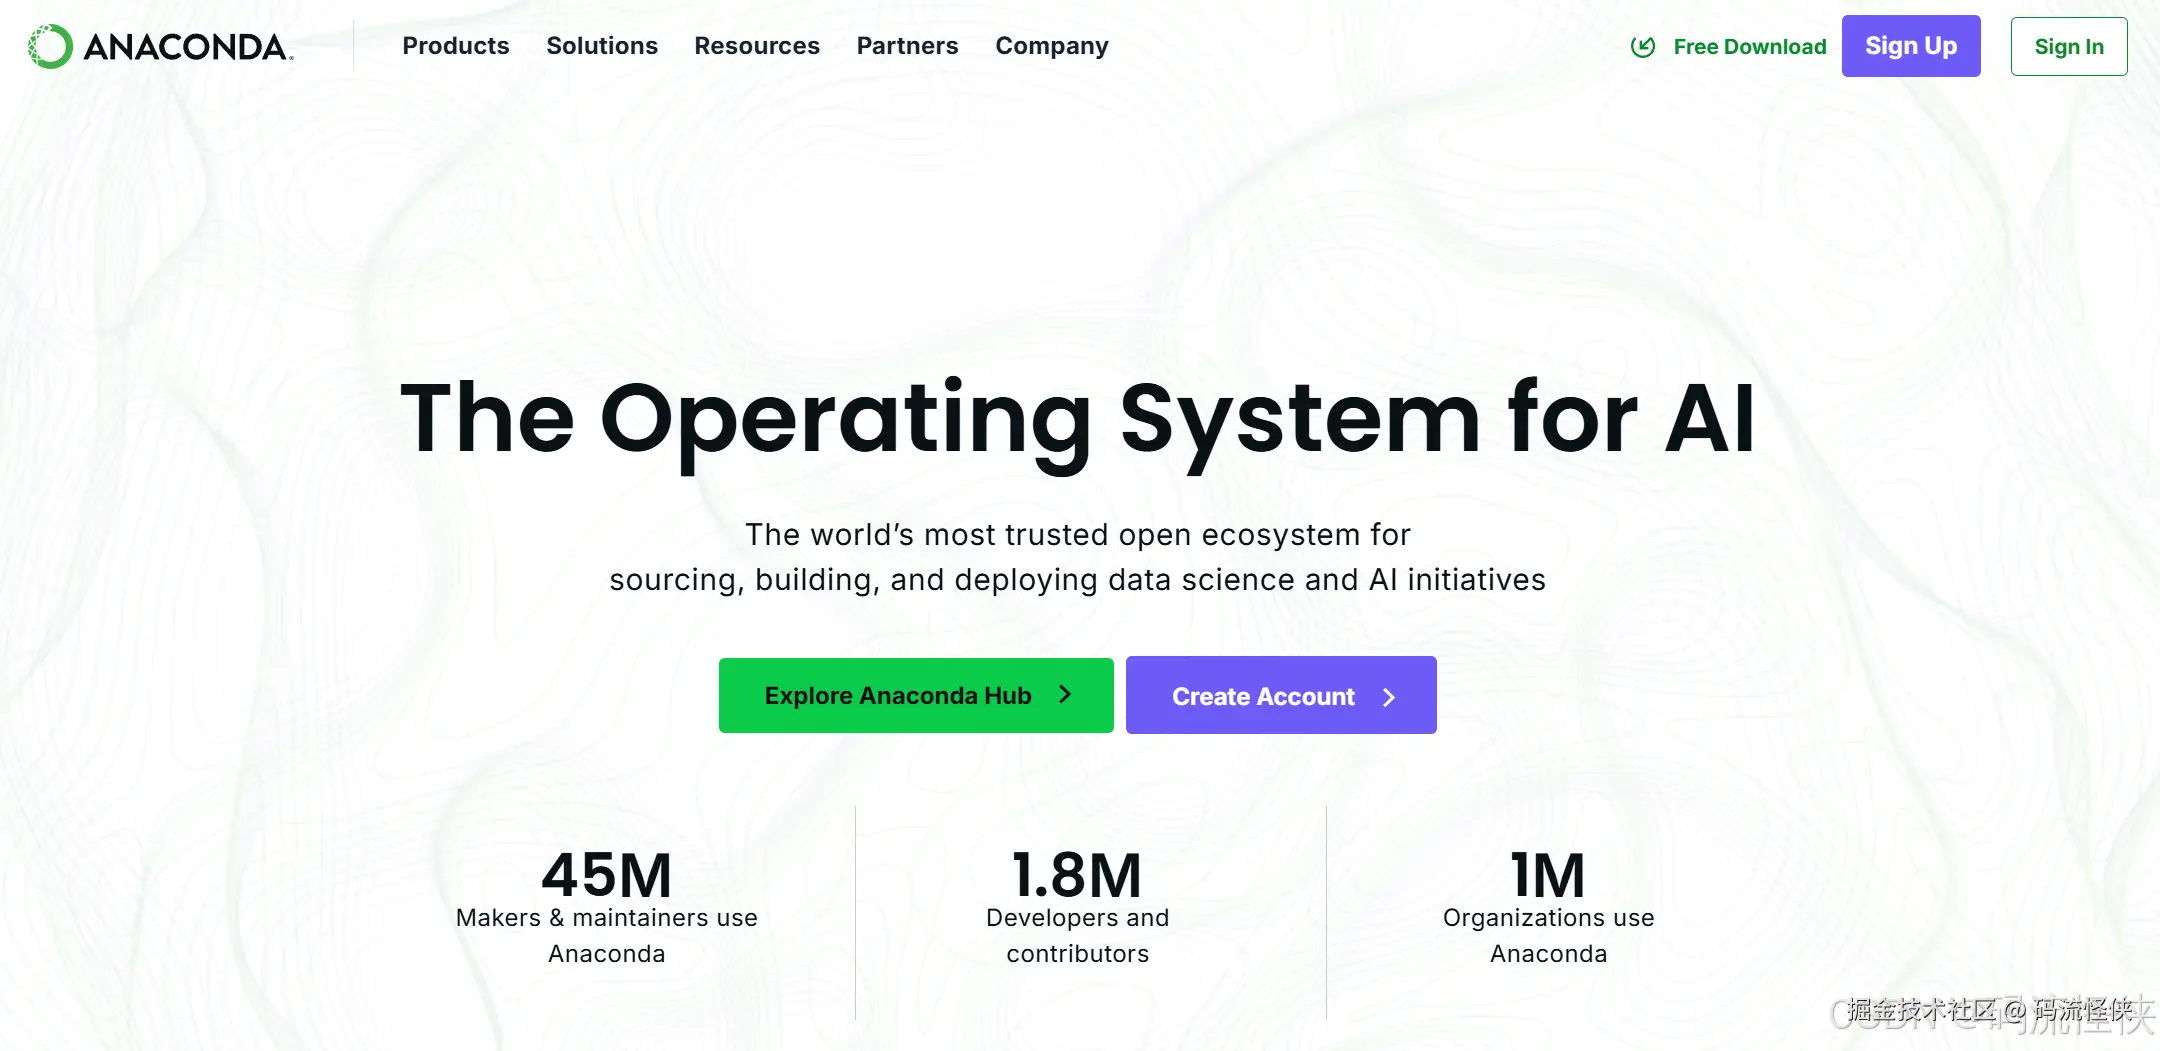Click 'Makers & maintainers use Anaconda' text
The width and height of the screenshot is (2160, 1051).
[x=607, y=936]
